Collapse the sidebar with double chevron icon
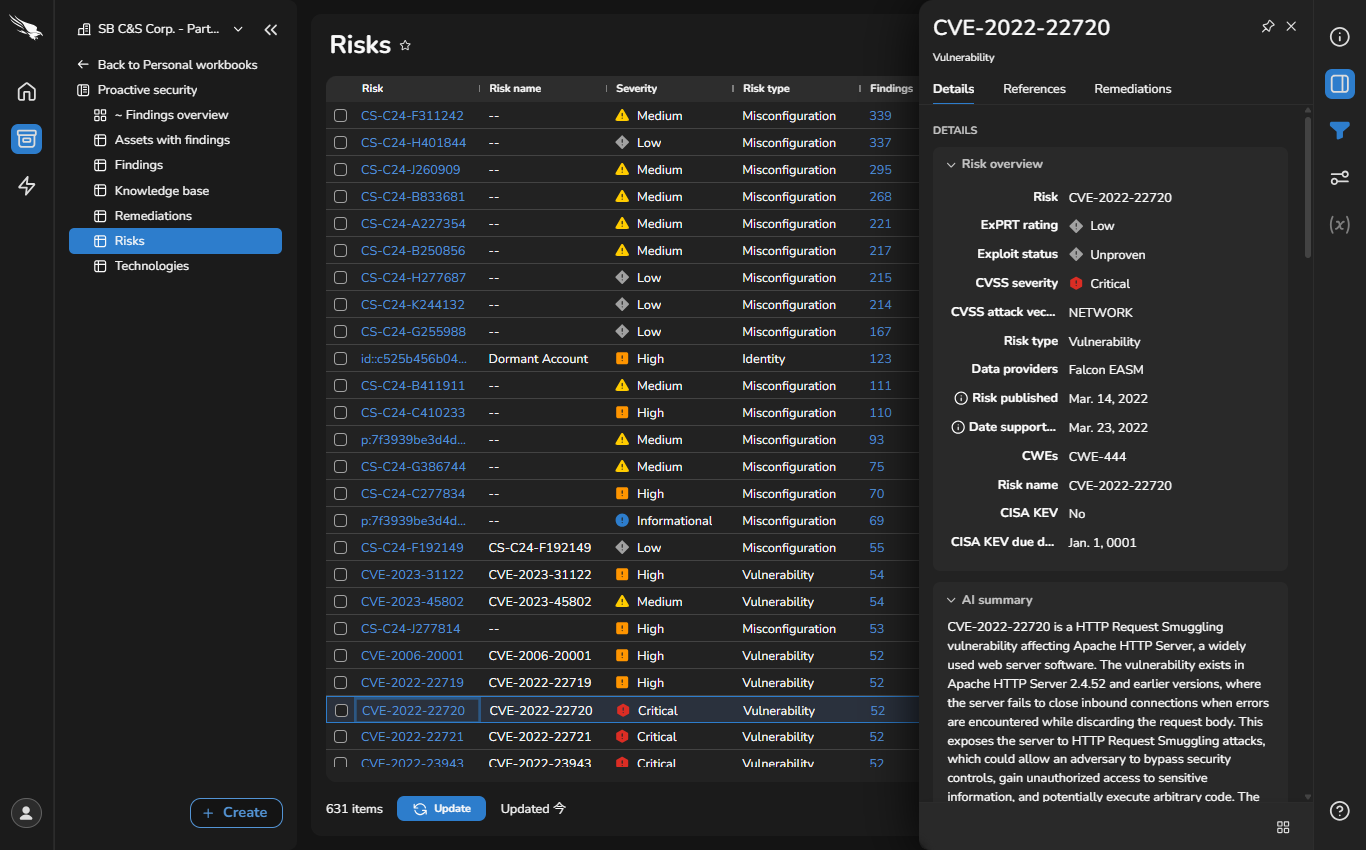This screenshot has width=1366, height=850. 271,30
